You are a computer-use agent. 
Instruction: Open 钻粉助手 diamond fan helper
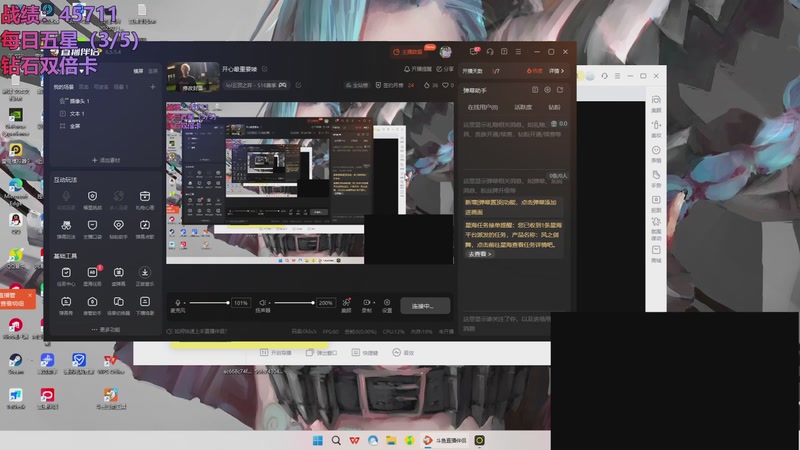click(118, 229)
